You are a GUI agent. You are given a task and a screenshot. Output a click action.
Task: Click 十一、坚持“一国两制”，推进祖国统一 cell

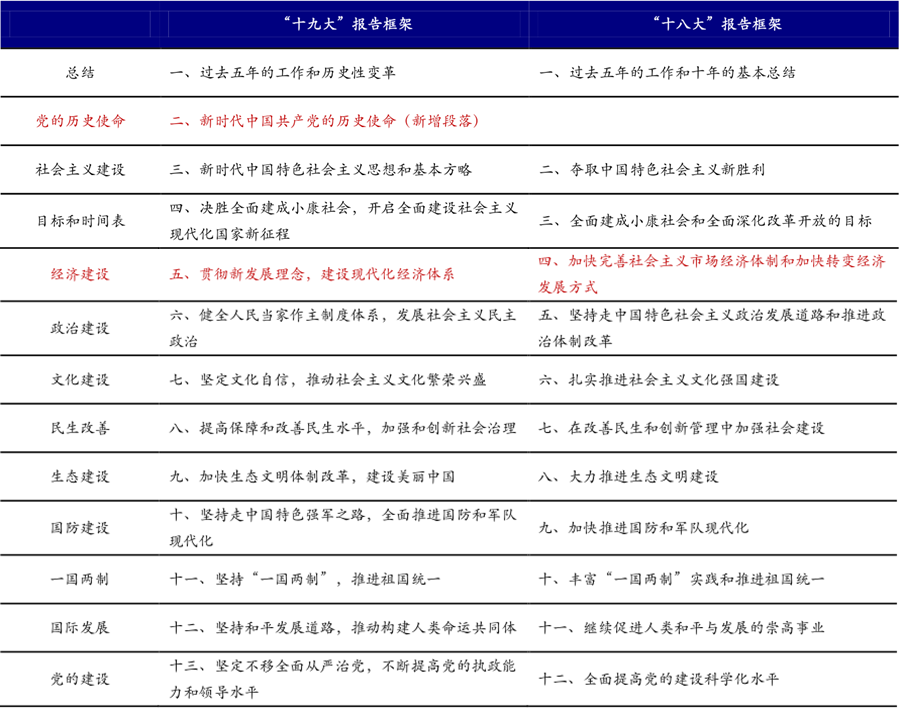coord(305,579)
